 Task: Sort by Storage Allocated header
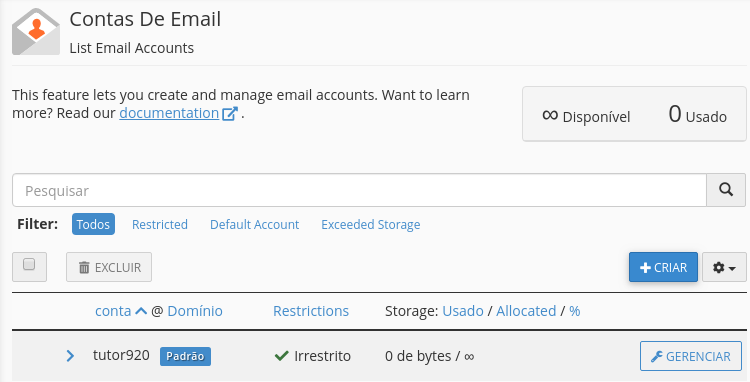tap(526, 311)
